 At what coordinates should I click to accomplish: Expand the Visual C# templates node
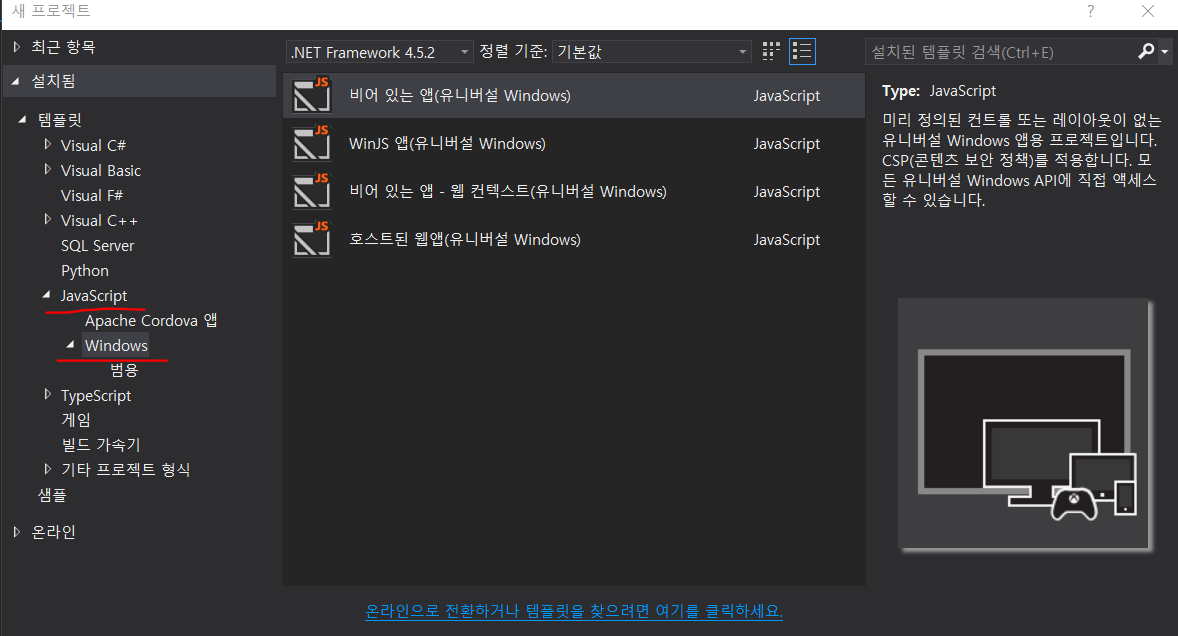tap(47, 144)
